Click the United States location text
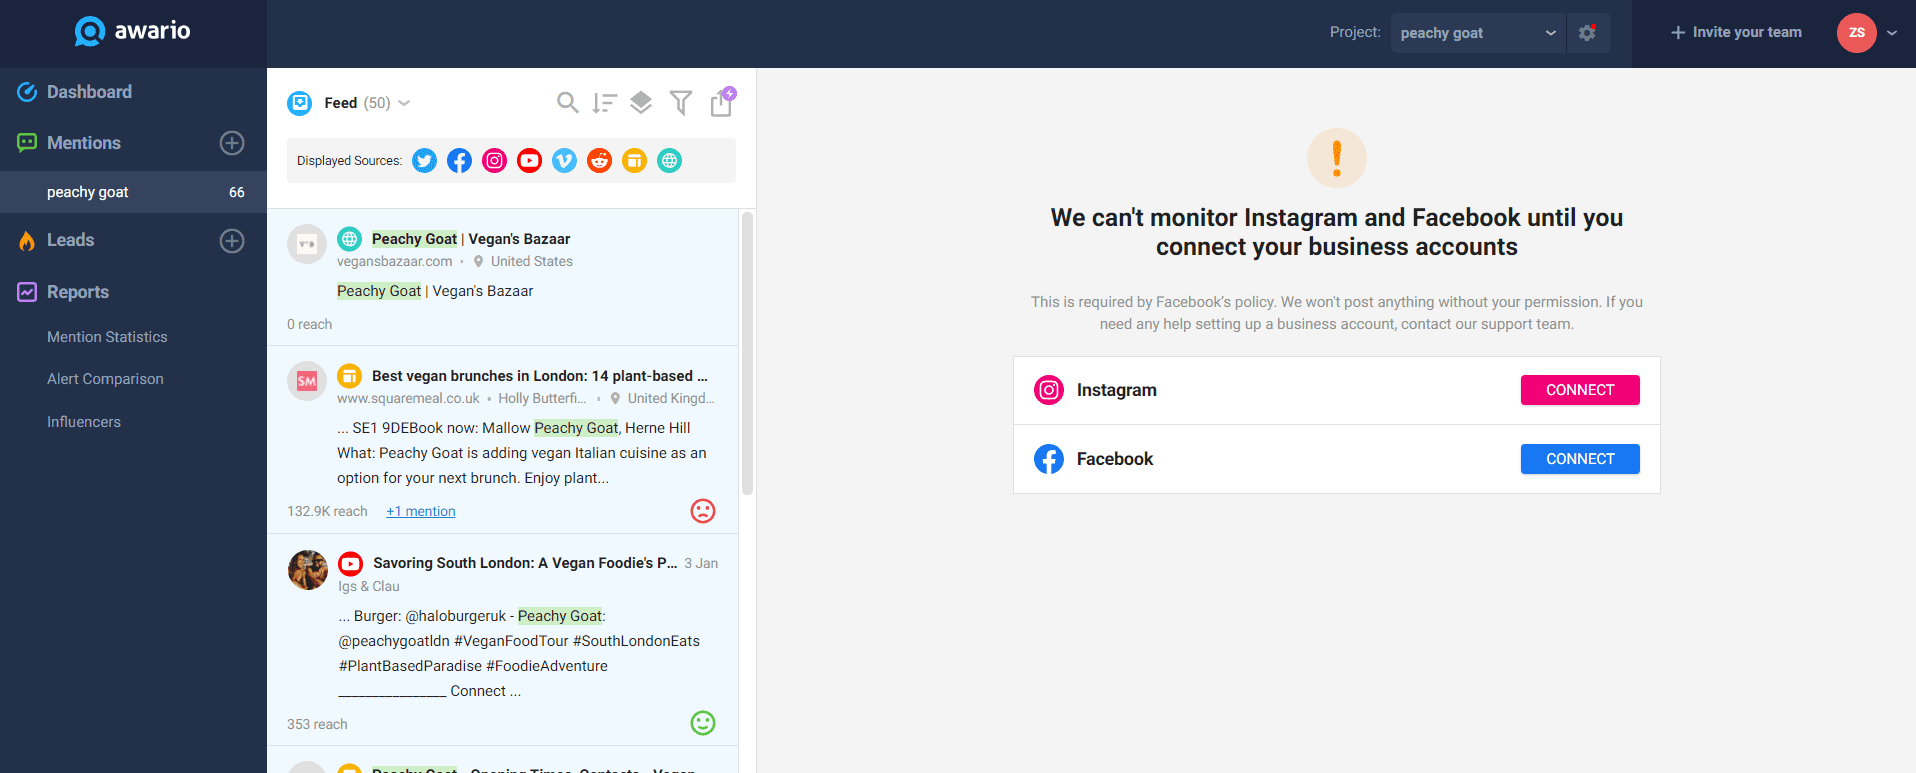Image resolution: width=1916 pixels, height=773 pixels. 532,261
